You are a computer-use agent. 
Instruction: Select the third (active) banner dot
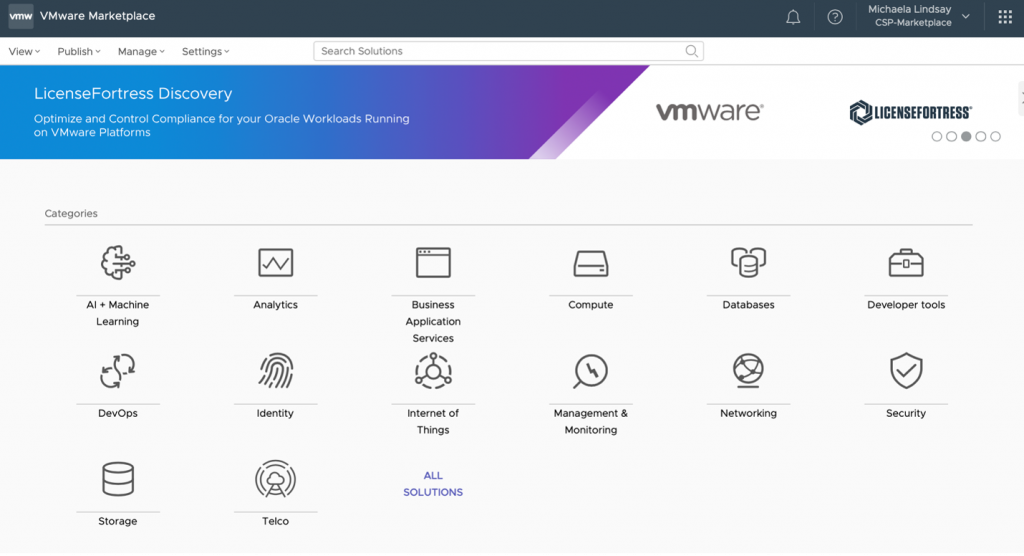966,137
